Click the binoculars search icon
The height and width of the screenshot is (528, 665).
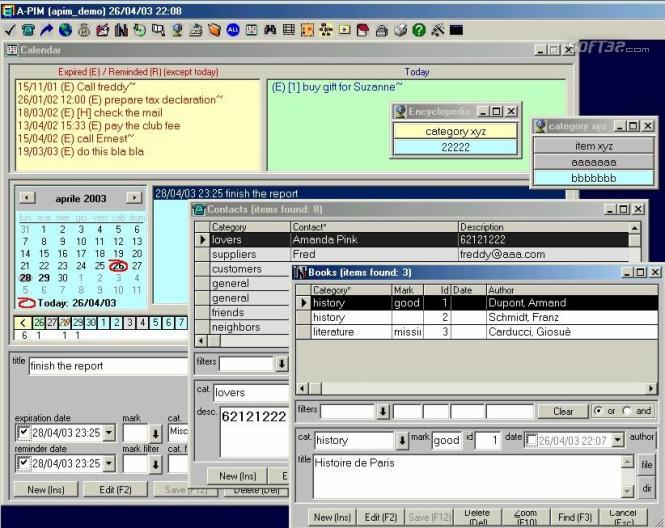tap(270, 30)
